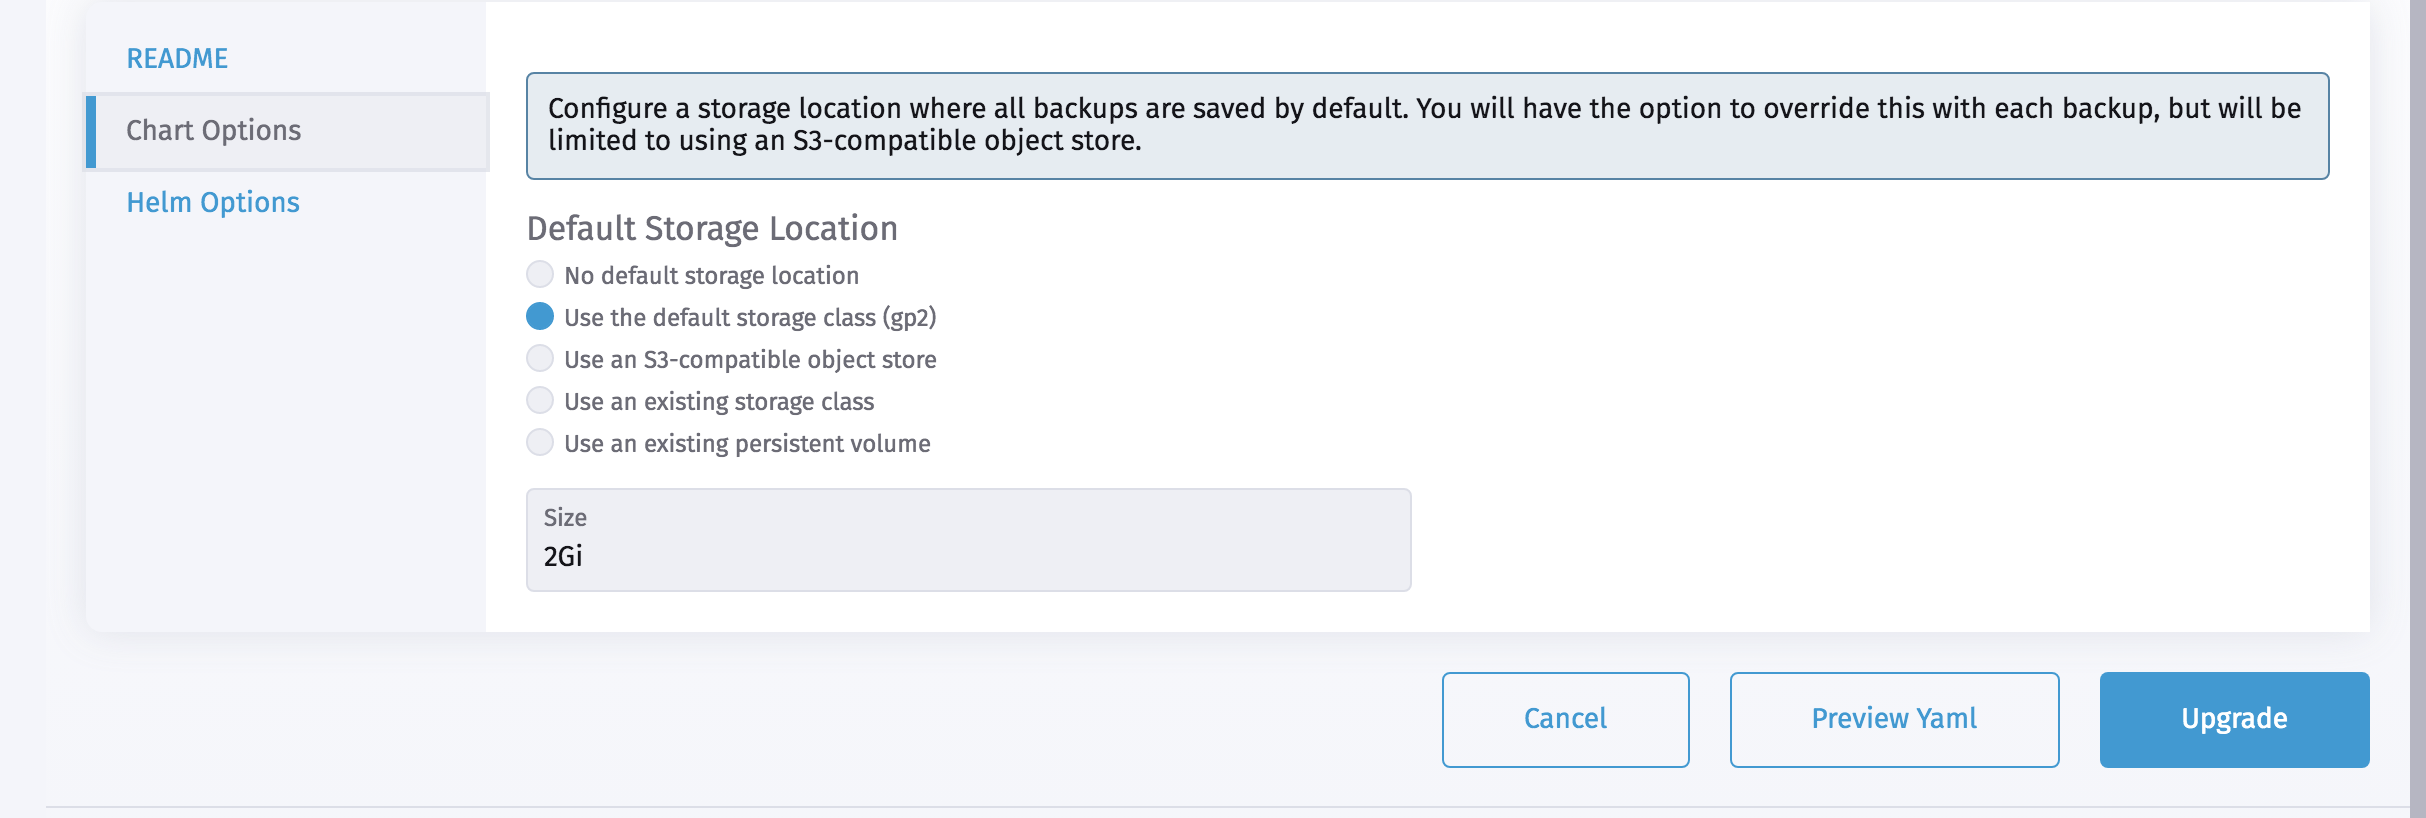Image resolution: width=2426 pixels, height=818 pixels.
Task: Navigate to Helm Options in the sidebar
Action: (x=213, y=202)
